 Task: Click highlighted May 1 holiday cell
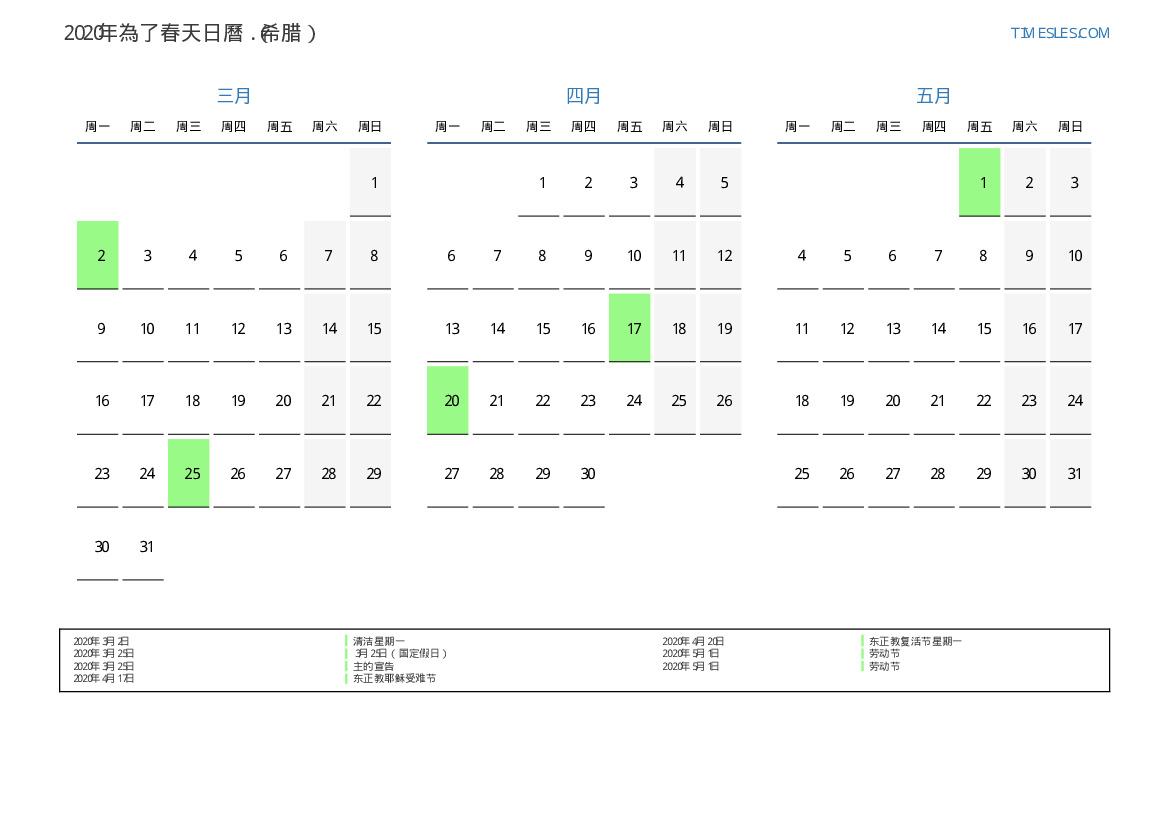click(980, 183)
